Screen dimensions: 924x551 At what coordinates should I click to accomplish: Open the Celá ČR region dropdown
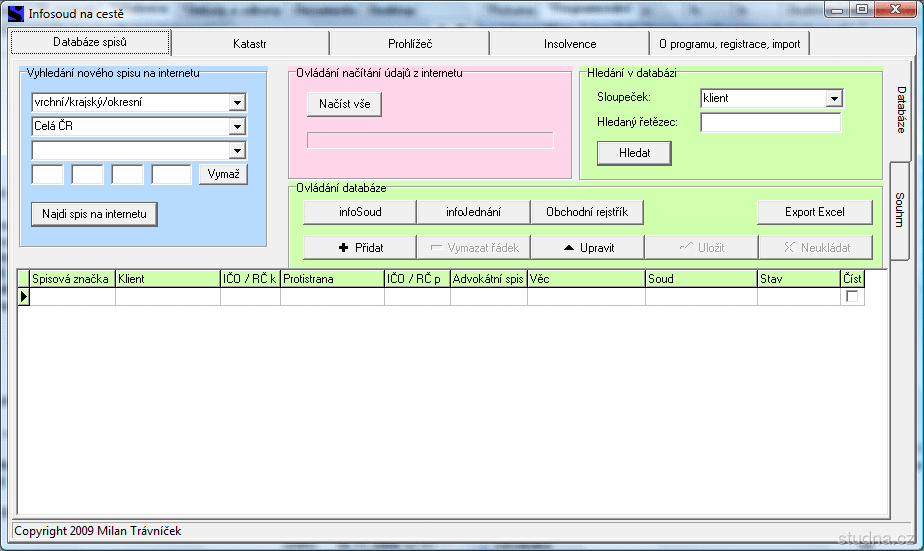coord(237,126)
